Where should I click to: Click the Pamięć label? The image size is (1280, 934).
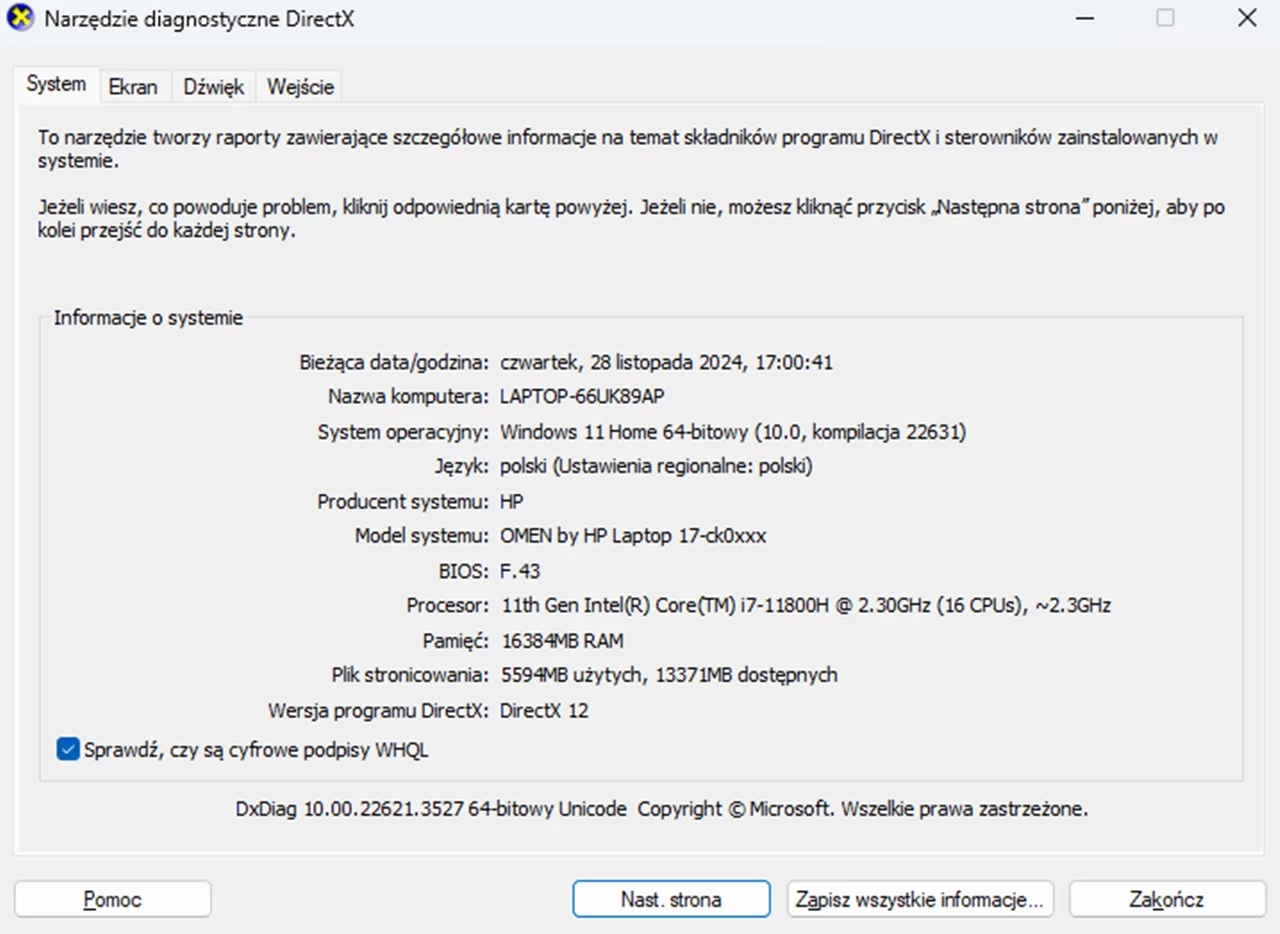tap(455, 640)
